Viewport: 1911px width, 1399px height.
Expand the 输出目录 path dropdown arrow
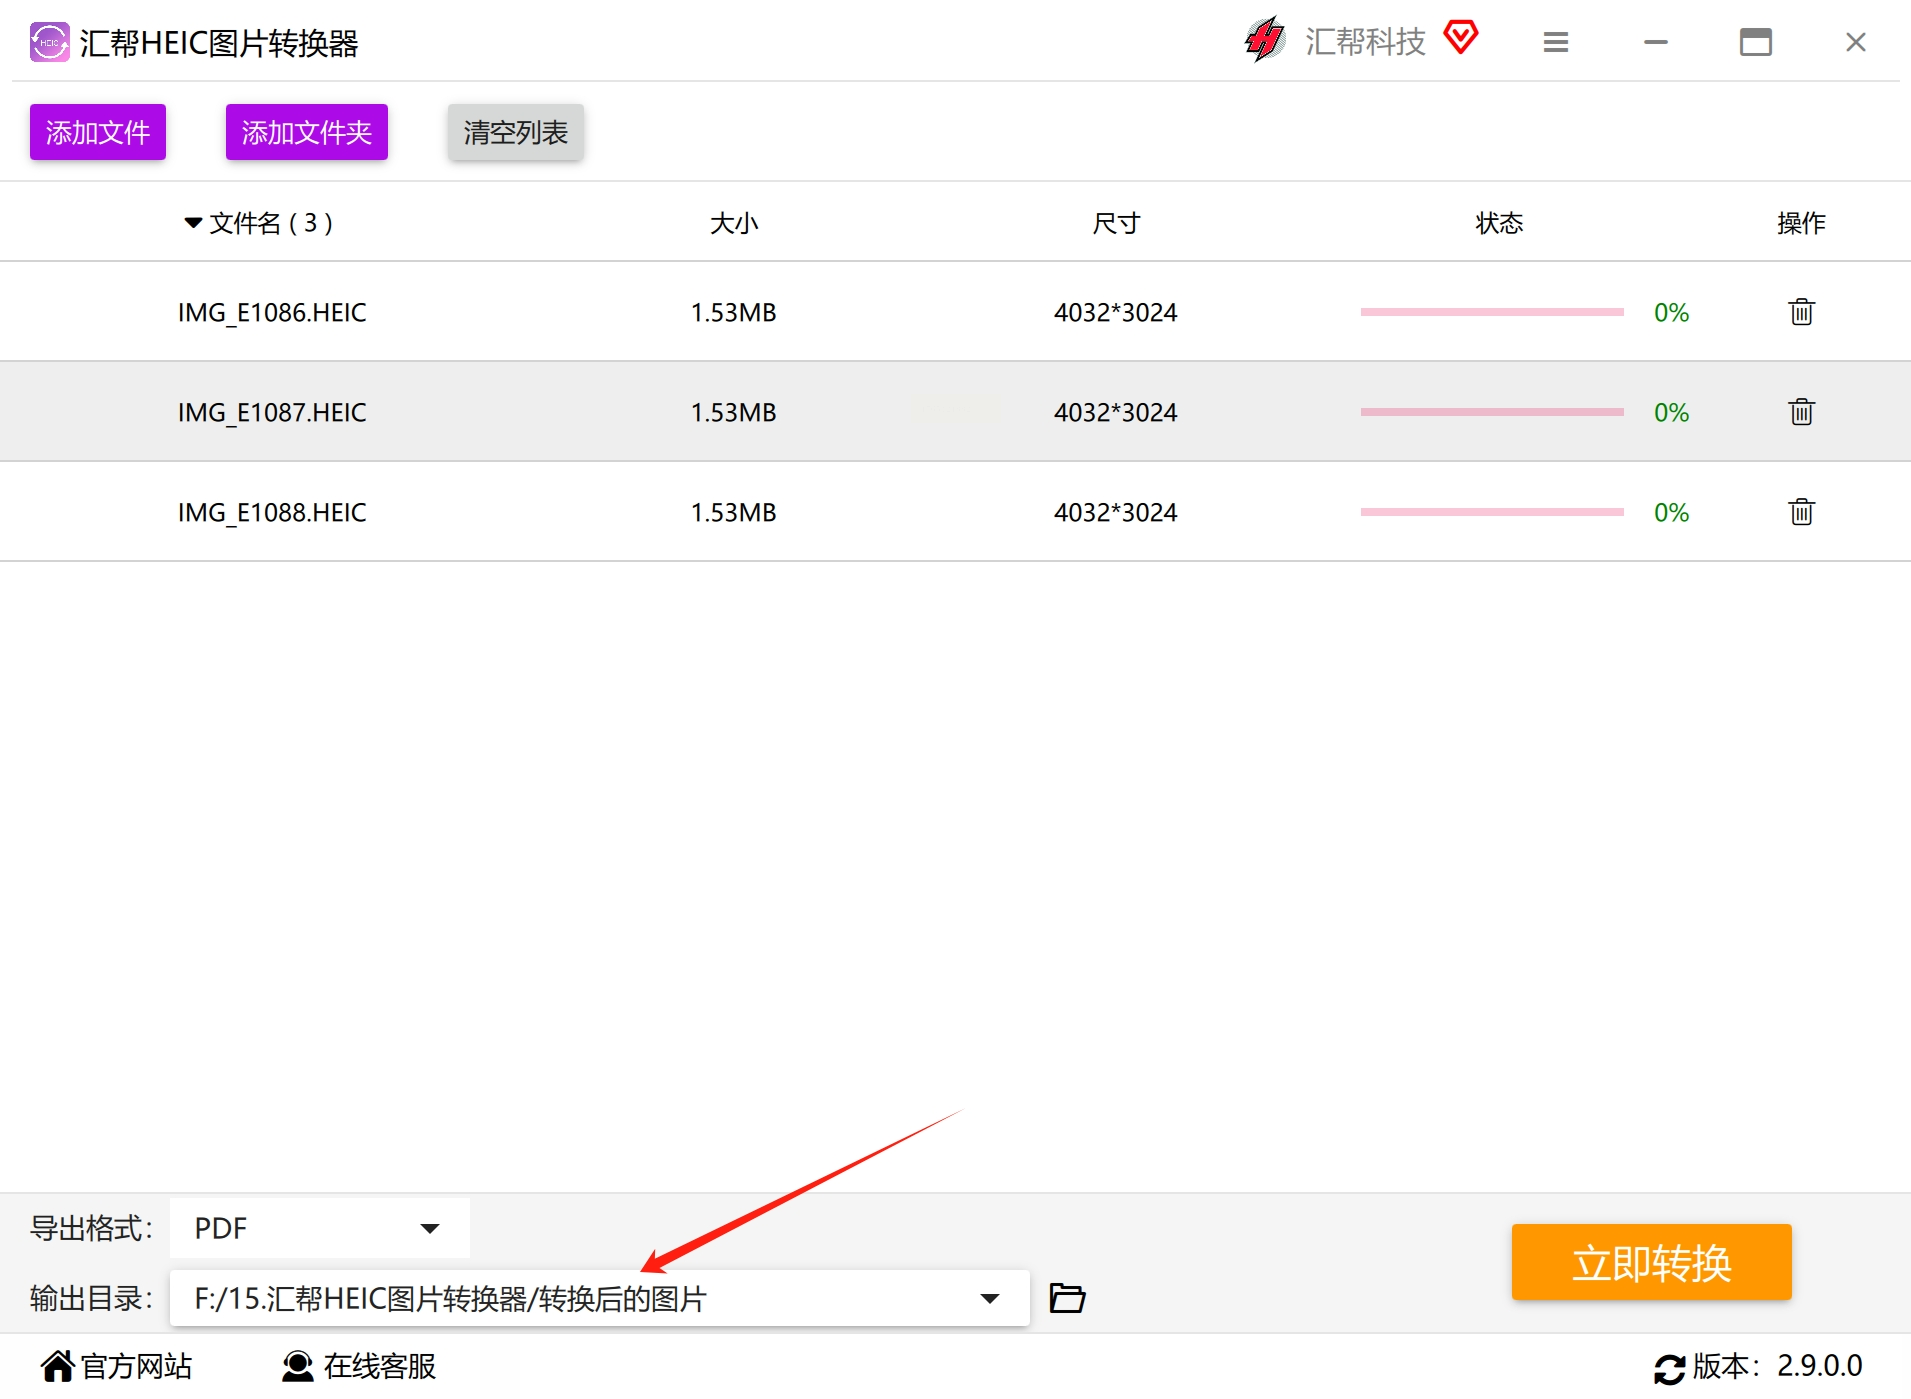click(x=989, y=1298)
